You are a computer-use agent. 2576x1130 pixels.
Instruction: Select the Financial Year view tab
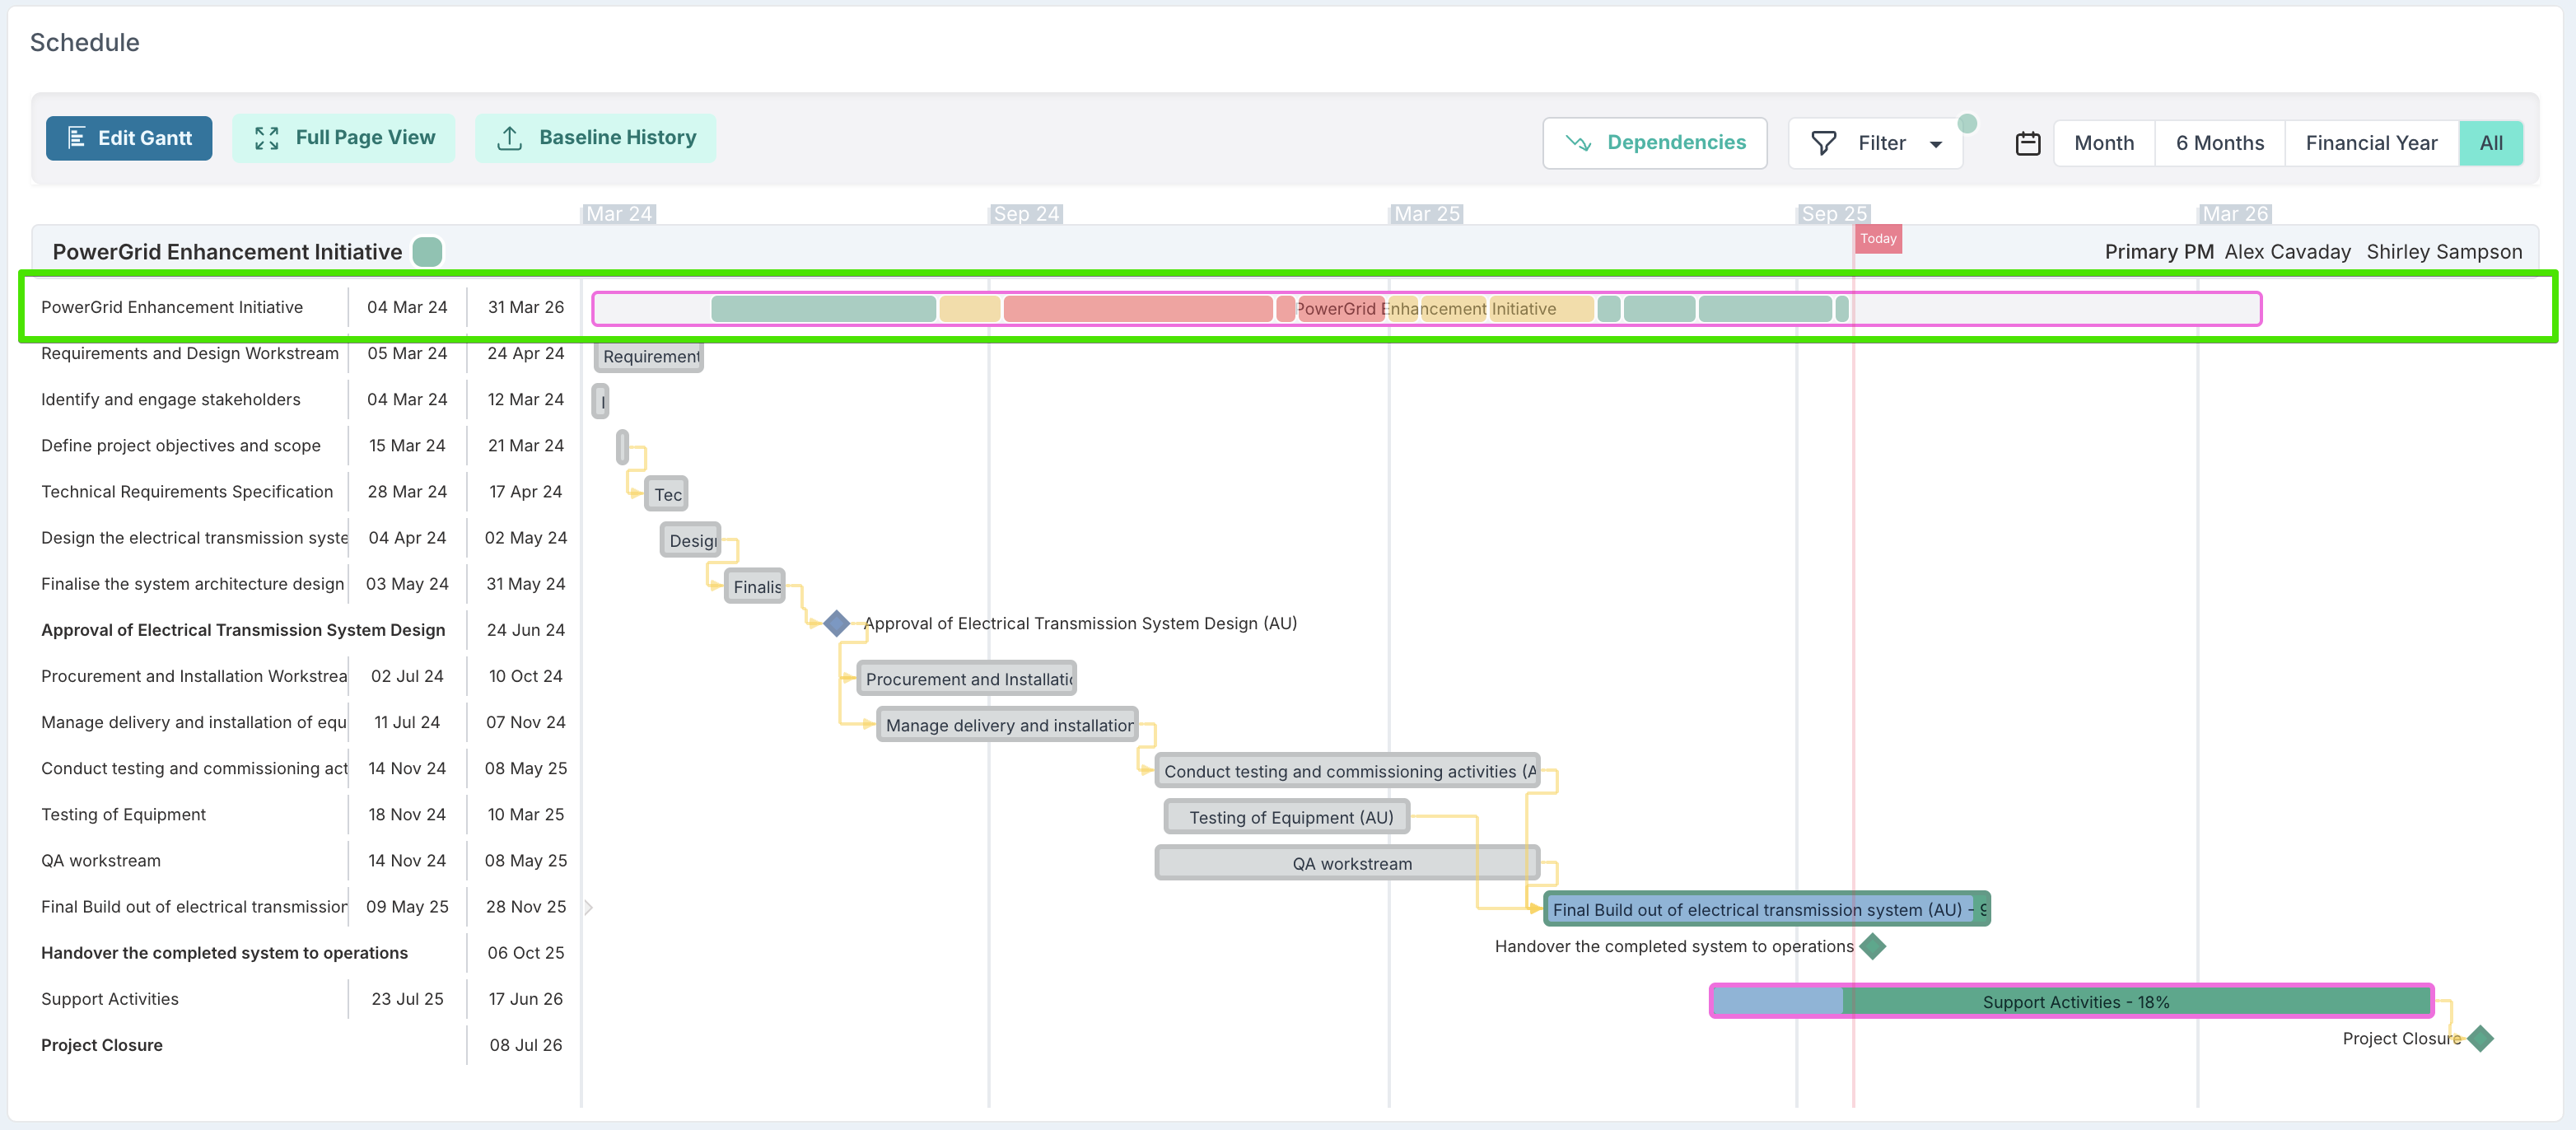(x=2370, y=143)
